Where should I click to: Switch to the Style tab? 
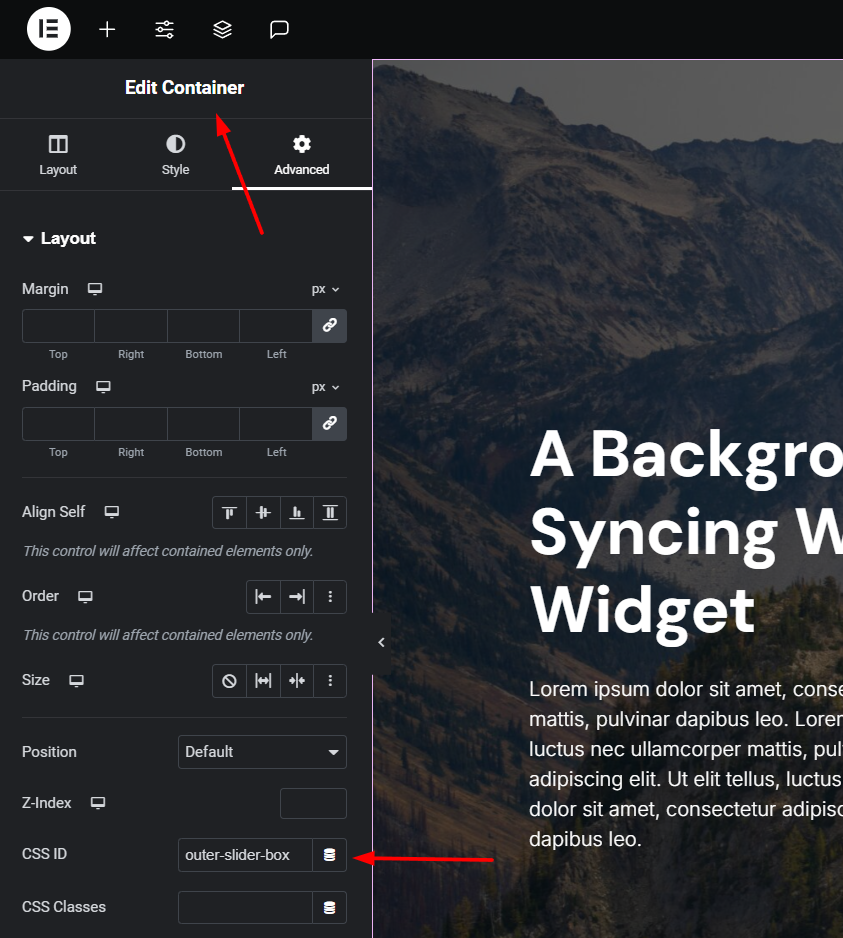pos(175,155)
